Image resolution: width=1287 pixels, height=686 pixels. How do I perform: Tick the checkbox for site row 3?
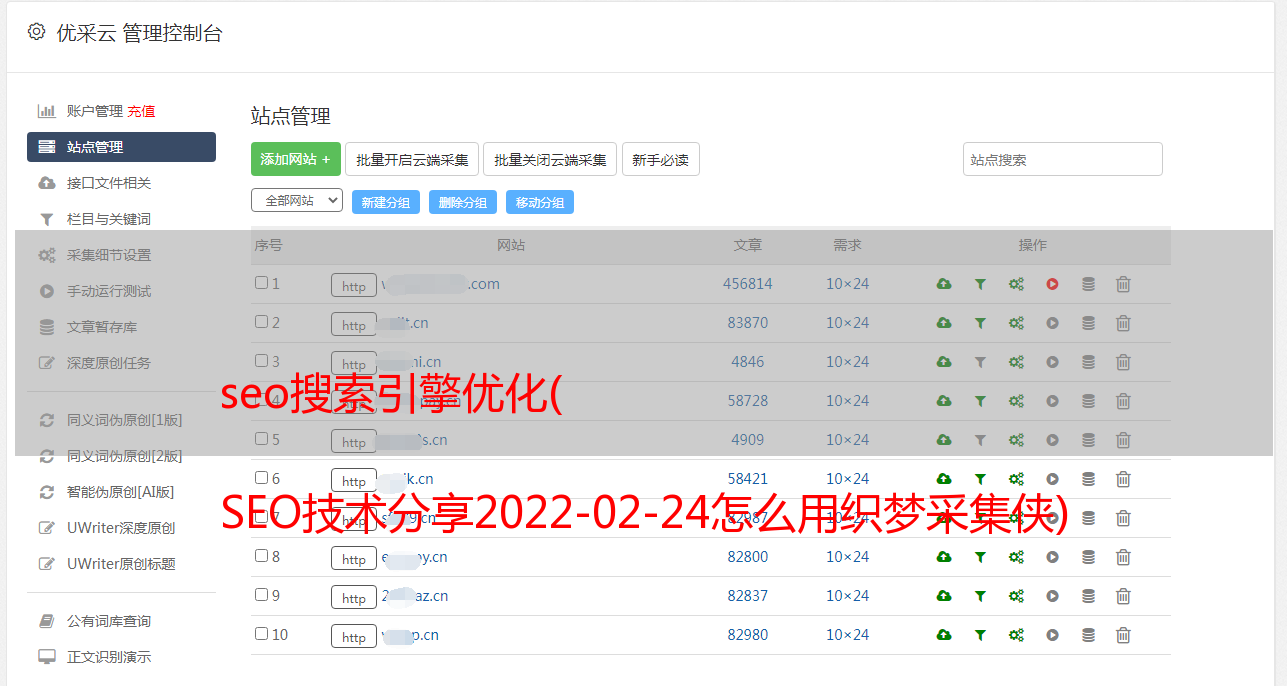pos(261,361)
